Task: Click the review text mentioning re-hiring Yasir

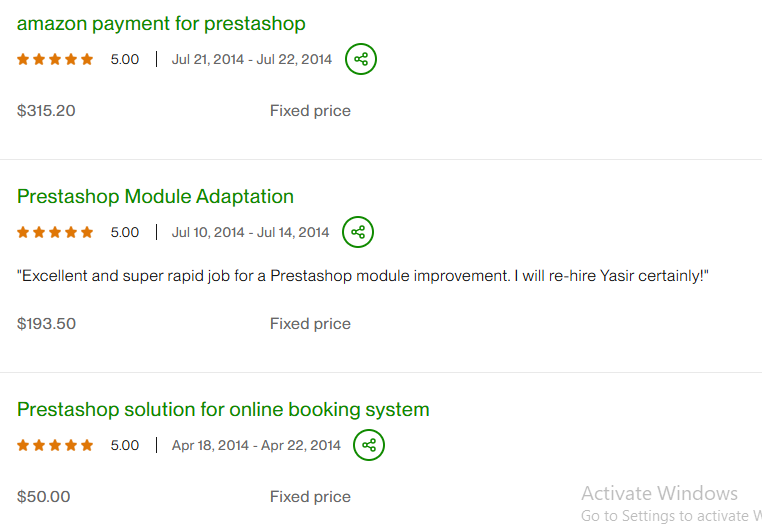Action: pyautogui.click(x=363, y=275)
